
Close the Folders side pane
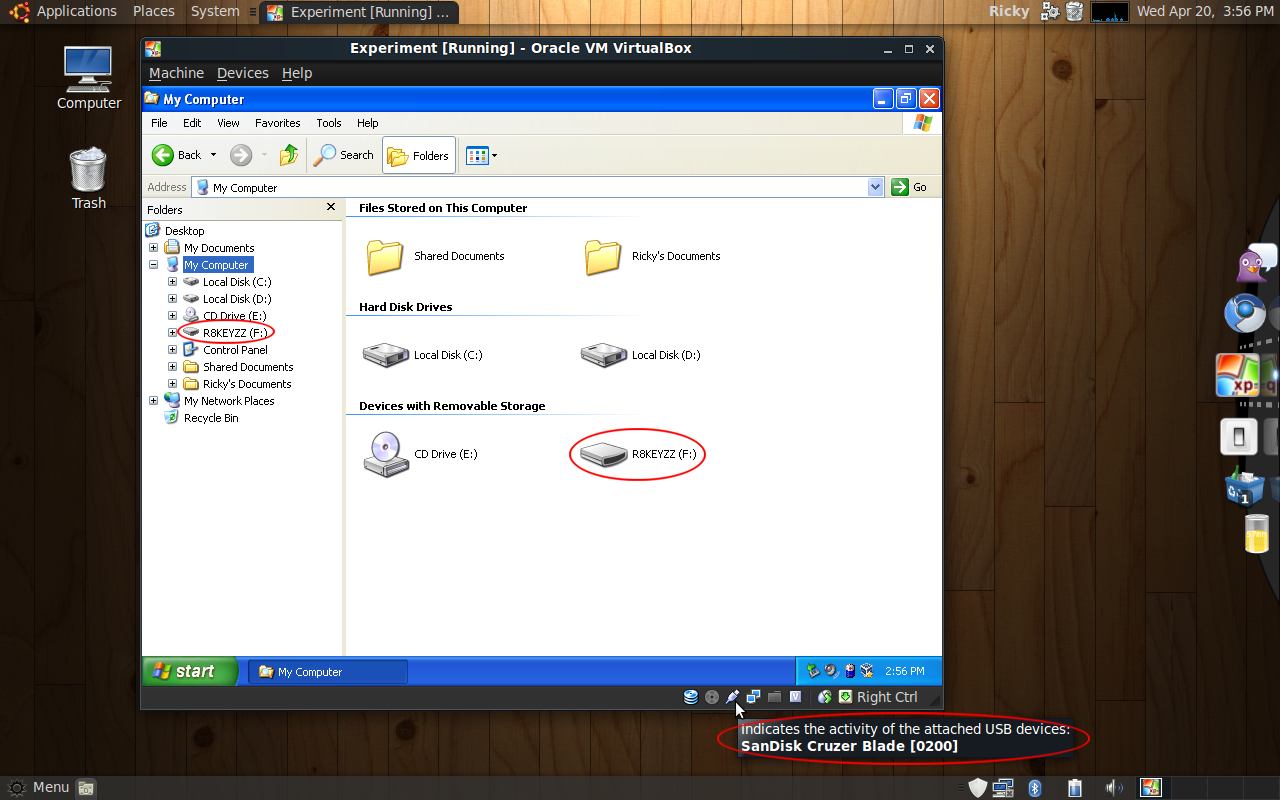coord(331,207)
